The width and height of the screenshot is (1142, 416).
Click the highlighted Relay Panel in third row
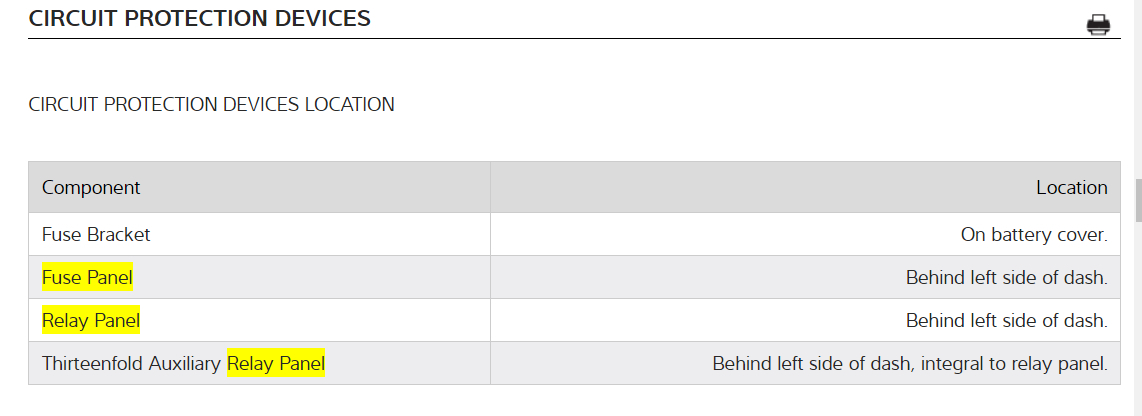click(91, 321)
